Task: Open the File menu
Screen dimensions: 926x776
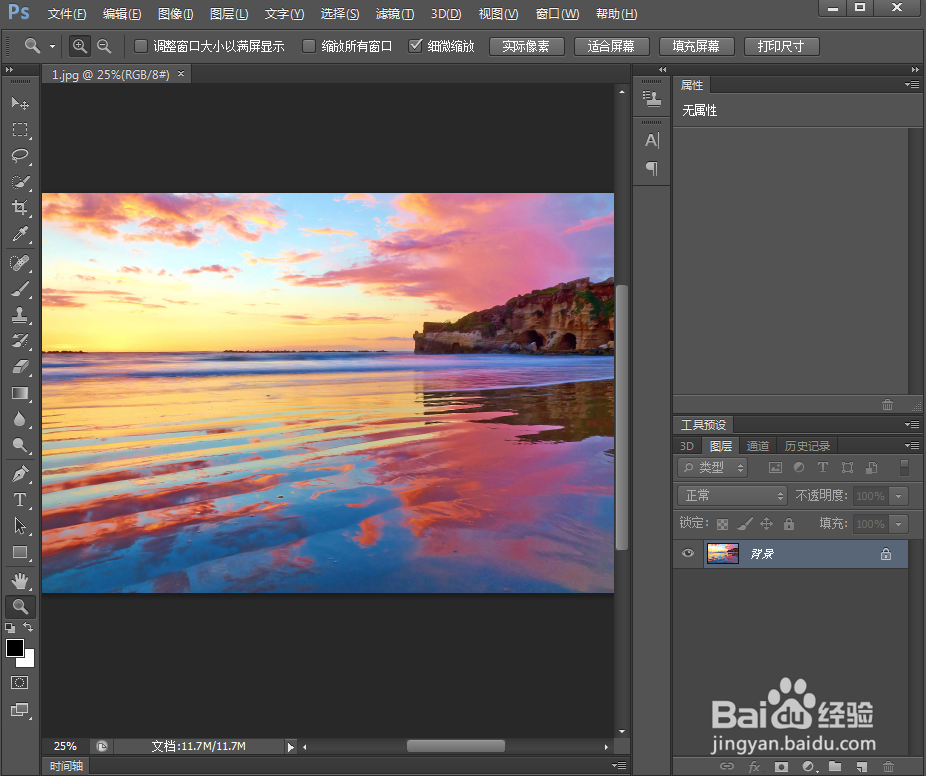Action: [67, 14]
